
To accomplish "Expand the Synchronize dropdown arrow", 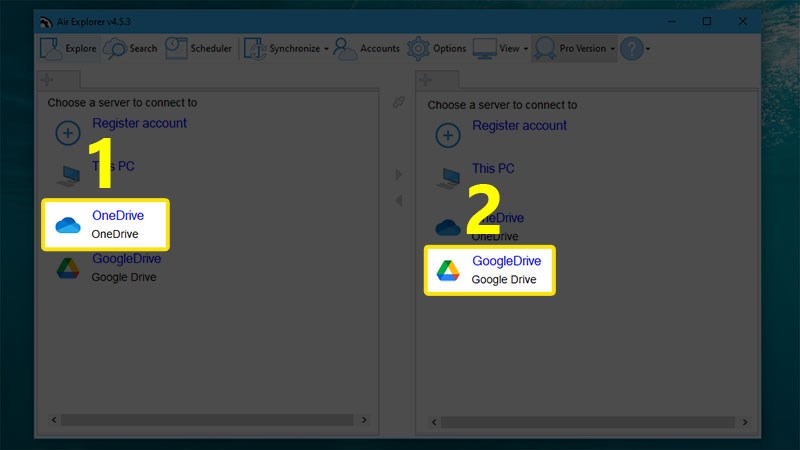I will pyautogui.click(x=327, y=49).
